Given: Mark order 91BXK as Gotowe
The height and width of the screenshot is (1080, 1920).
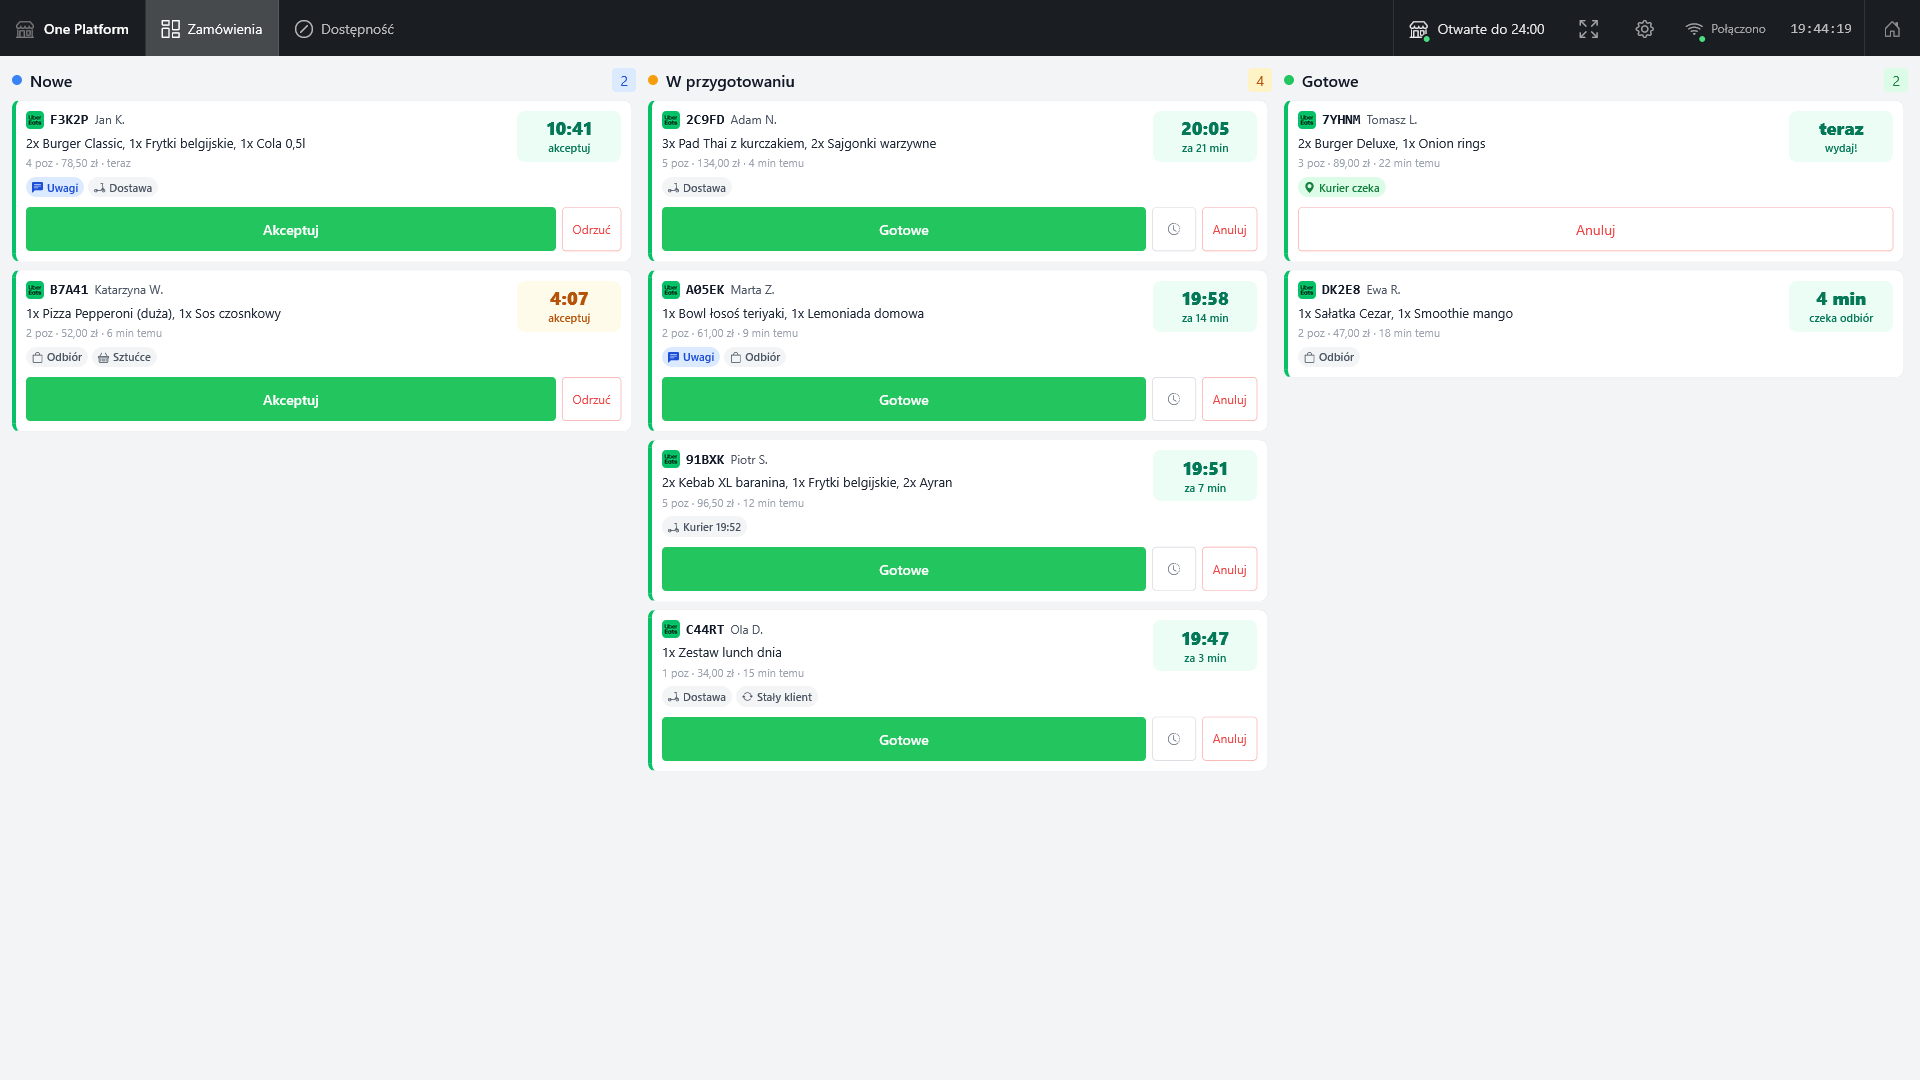Looking at the screenshot, I should click(x=904, y=569).
